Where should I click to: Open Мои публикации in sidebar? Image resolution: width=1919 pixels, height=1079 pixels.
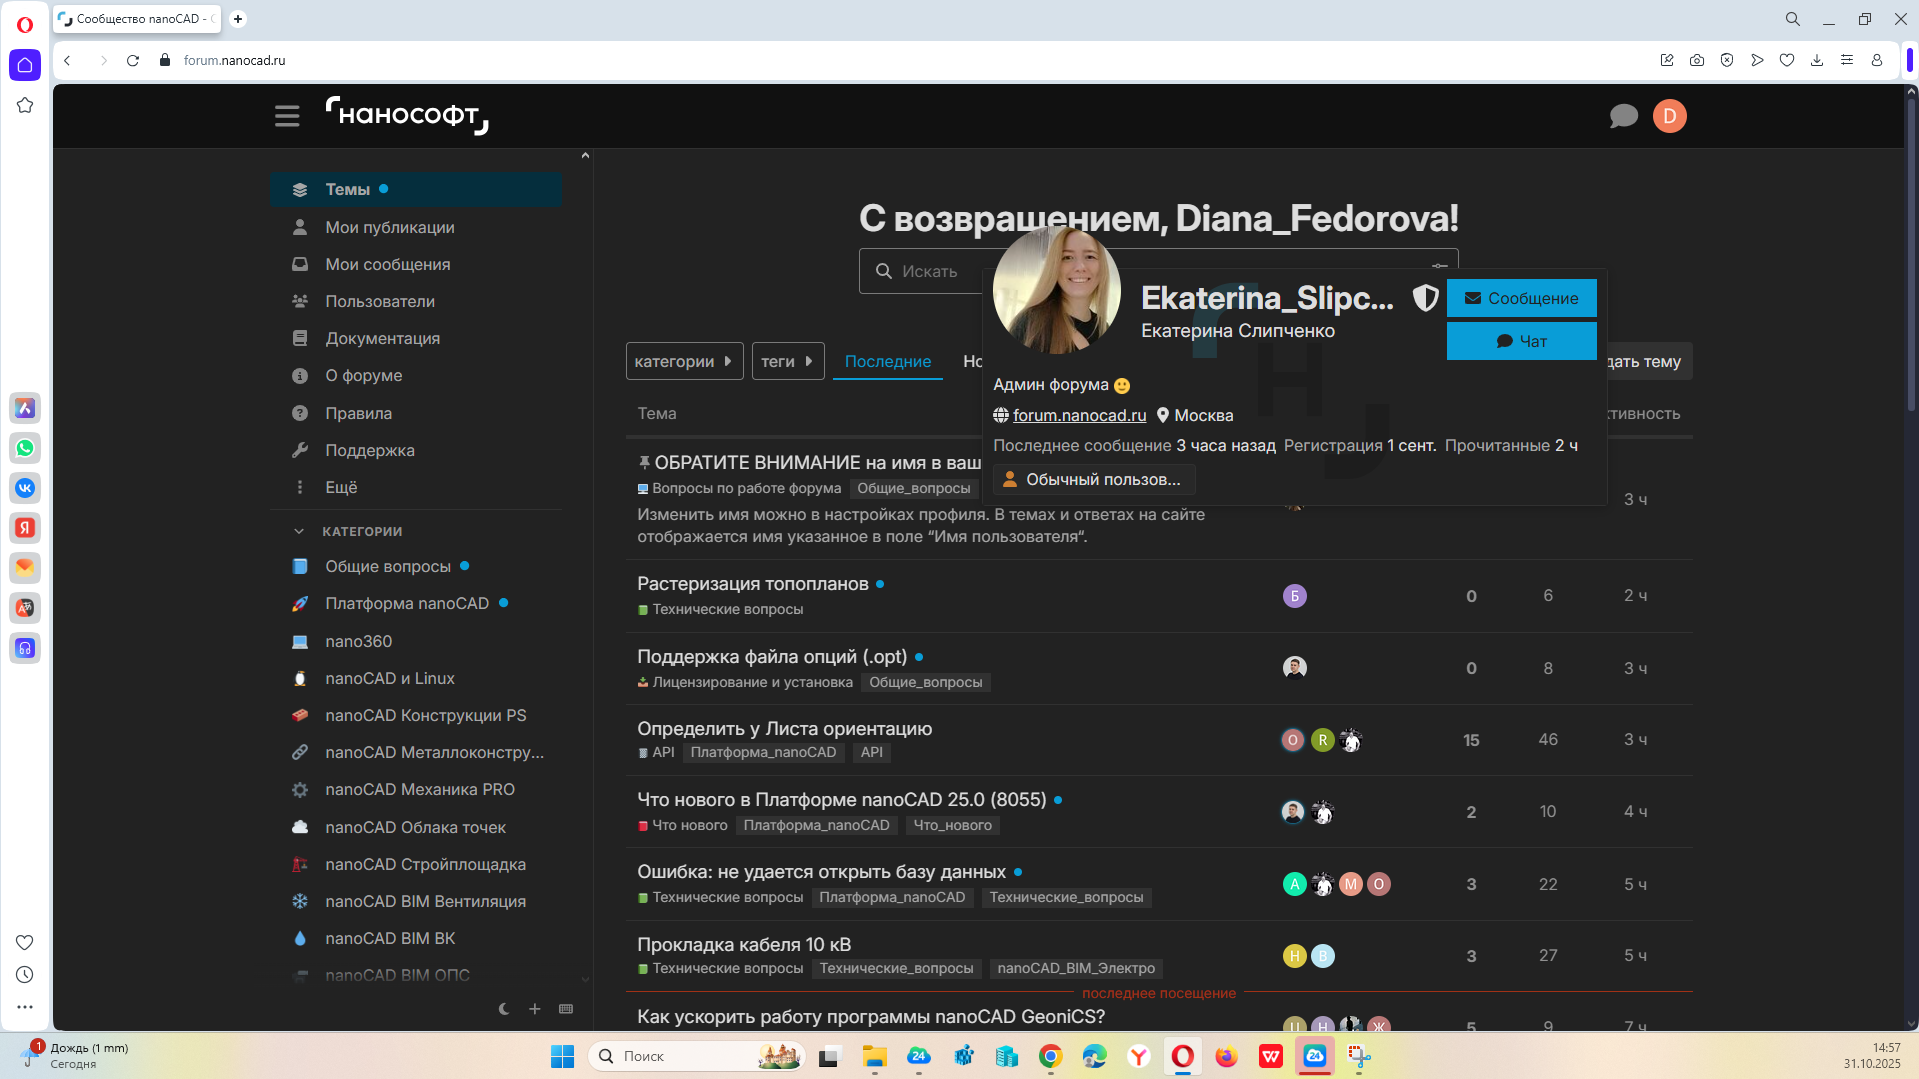pos(389,227)
